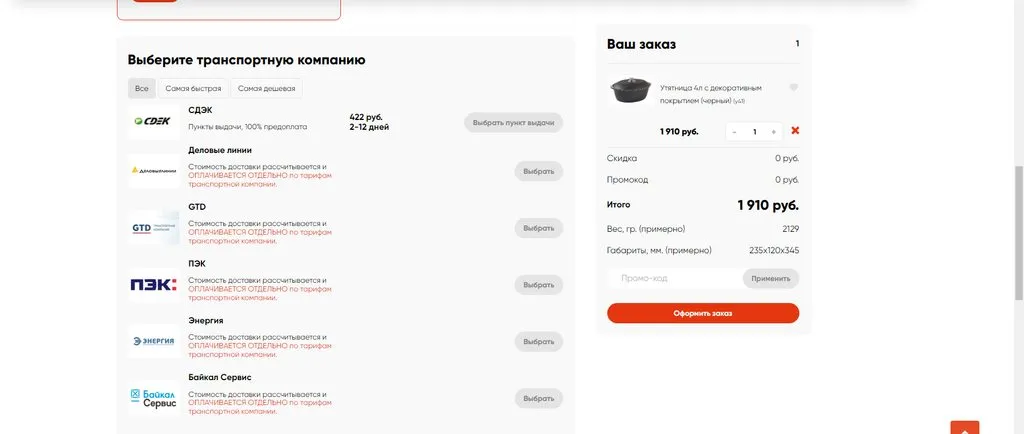The height and width of the screenshot is (434, 1024).
Task: Apply promo code with Применить button
Action: point(770,279)
